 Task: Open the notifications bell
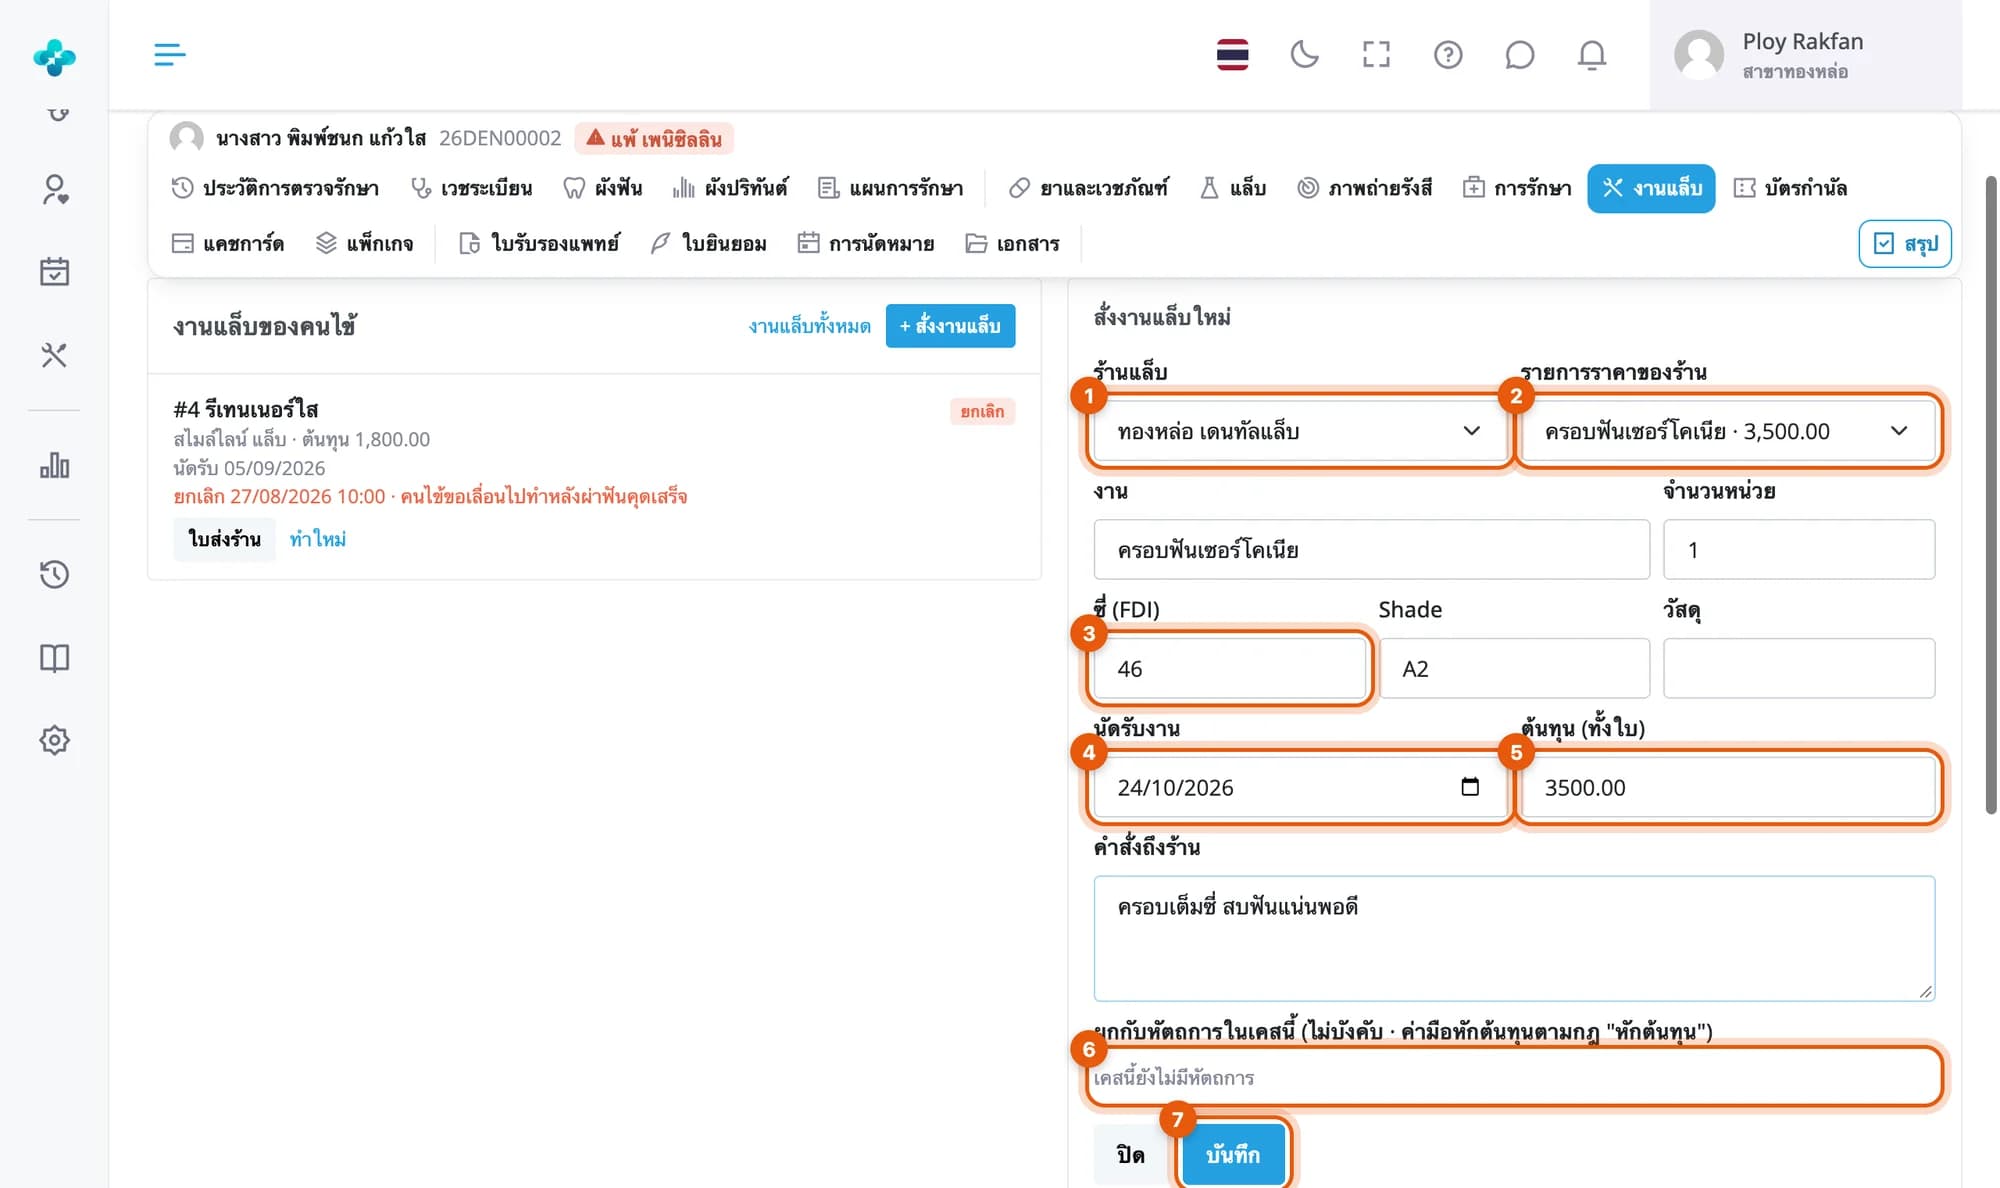tap(1592, 54)
